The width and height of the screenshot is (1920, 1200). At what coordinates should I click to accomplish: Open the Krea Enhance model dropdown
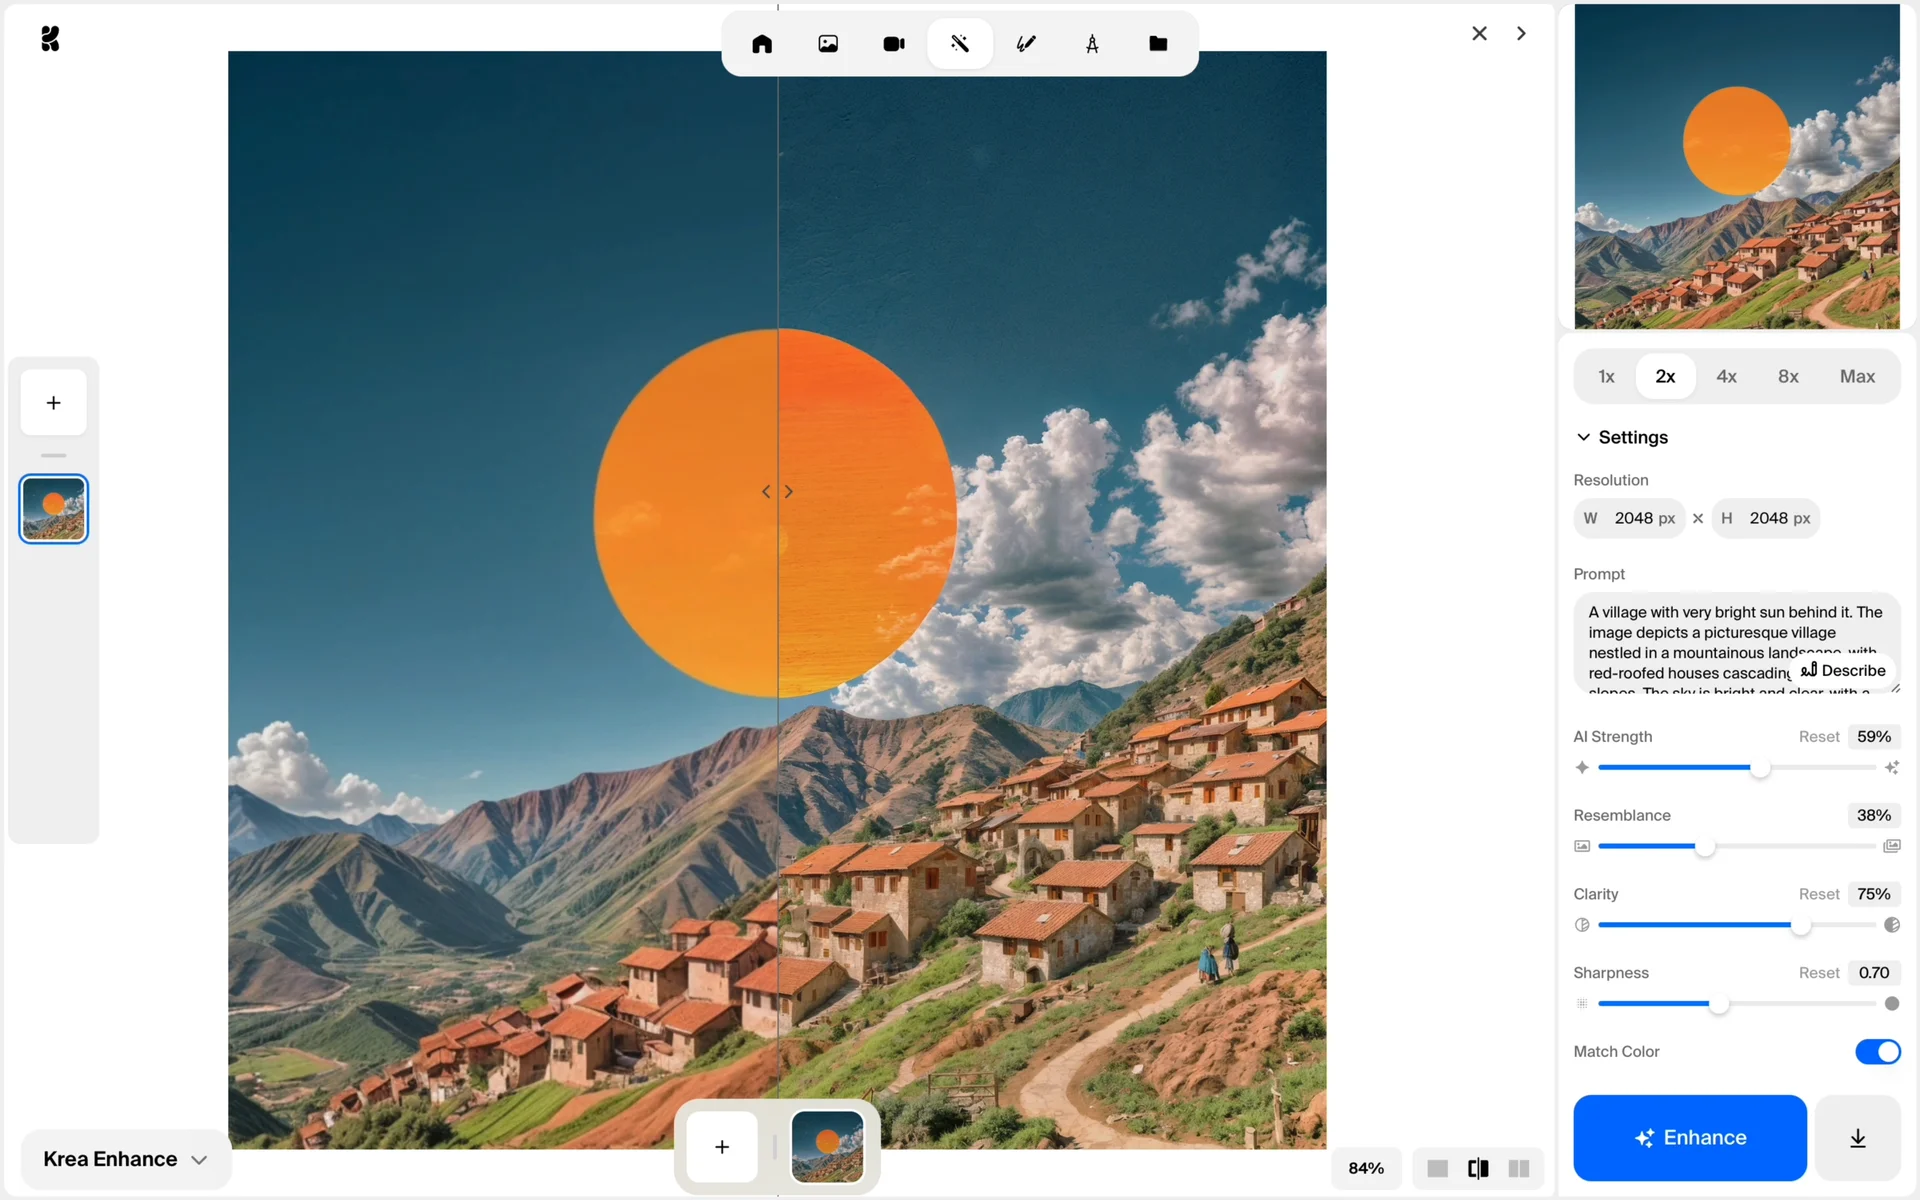(125, 1159)
